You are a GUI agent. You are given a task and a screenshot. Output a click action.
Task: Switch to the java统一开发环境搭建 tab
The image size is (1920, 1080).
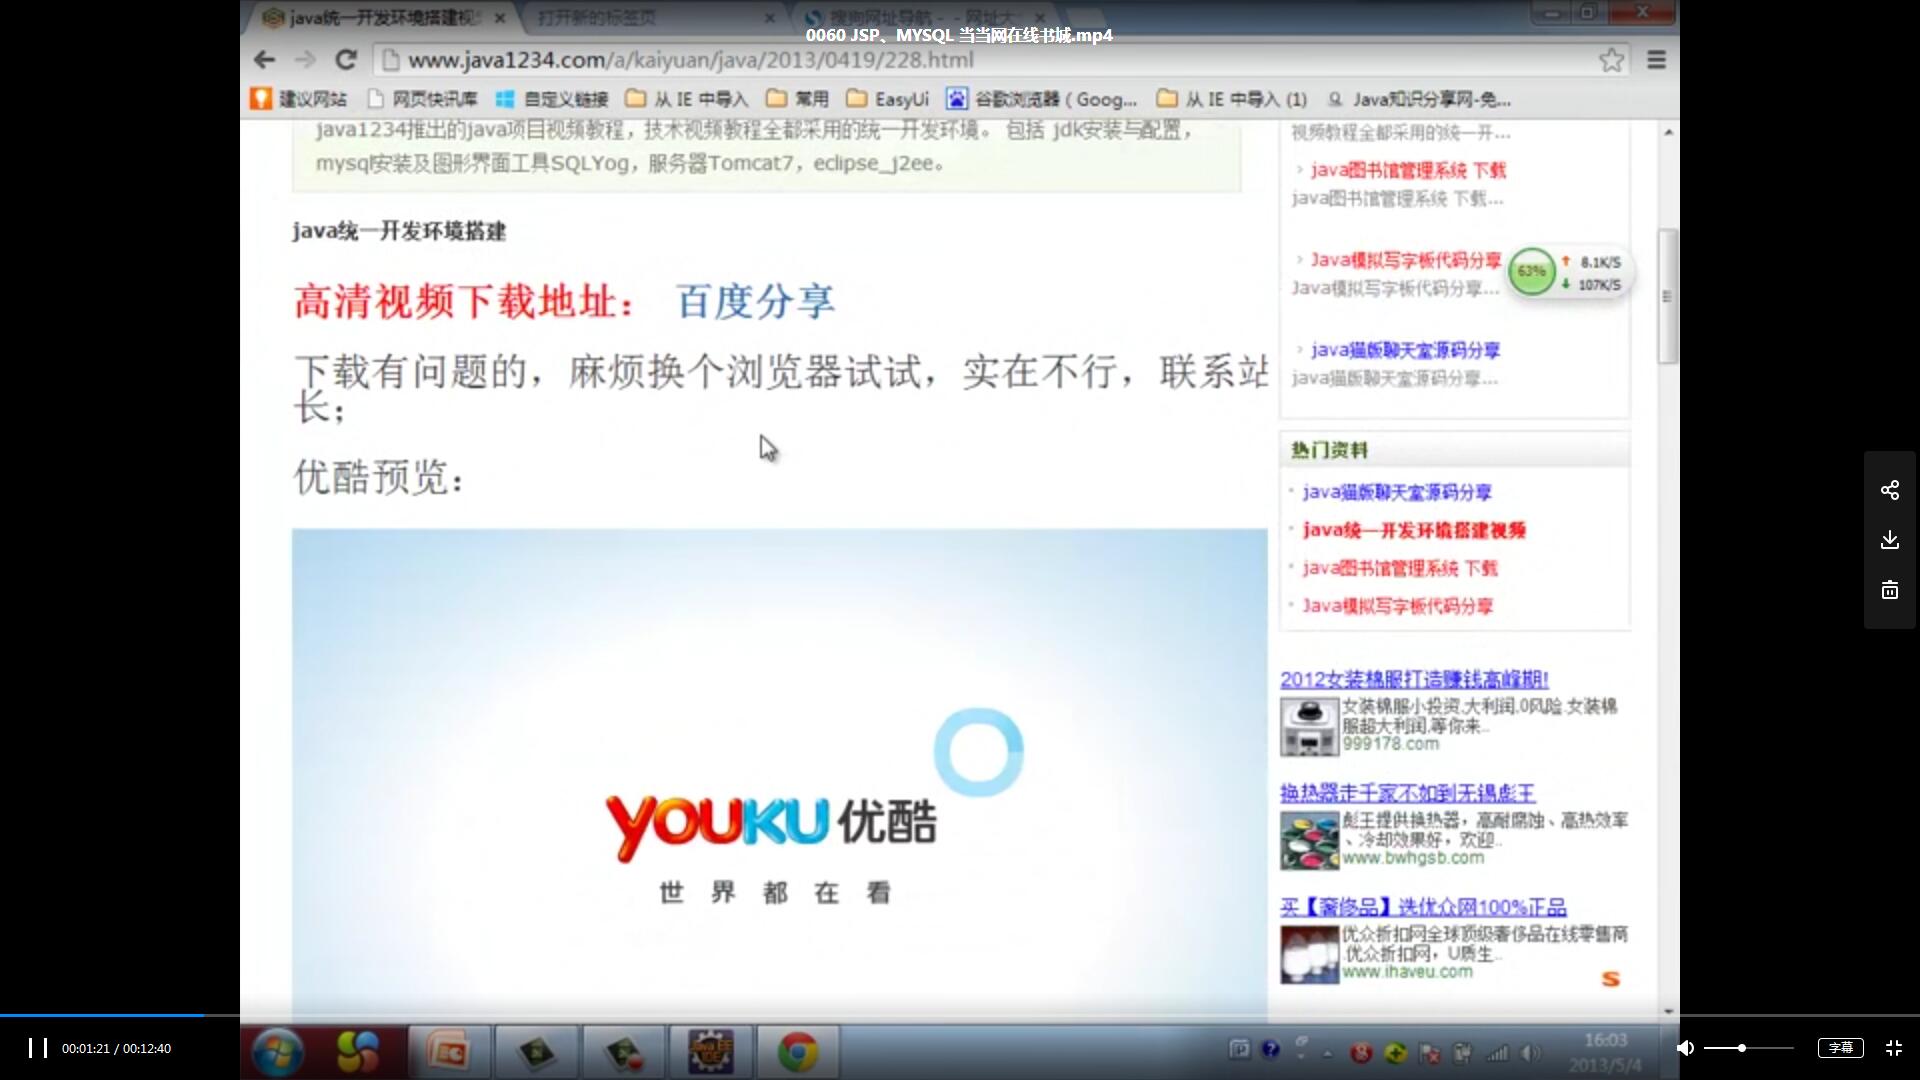pyautogui.click(x=385, y=18)
